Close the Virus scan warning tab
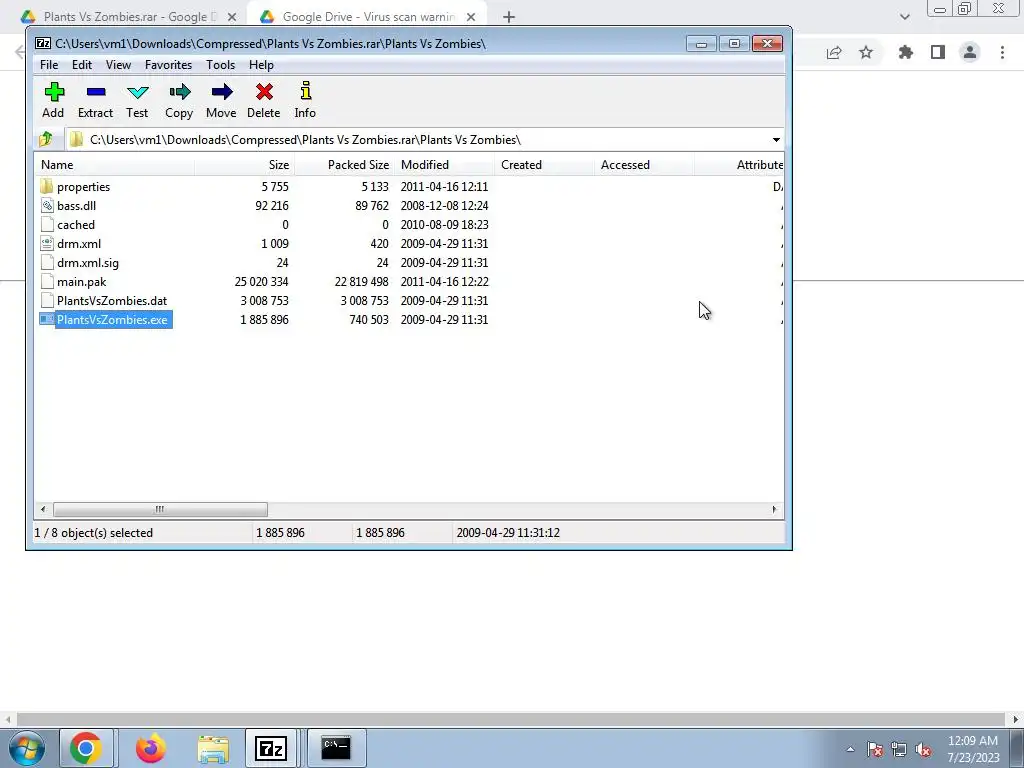The image size is (1024, 768). (x=471, y=17)
